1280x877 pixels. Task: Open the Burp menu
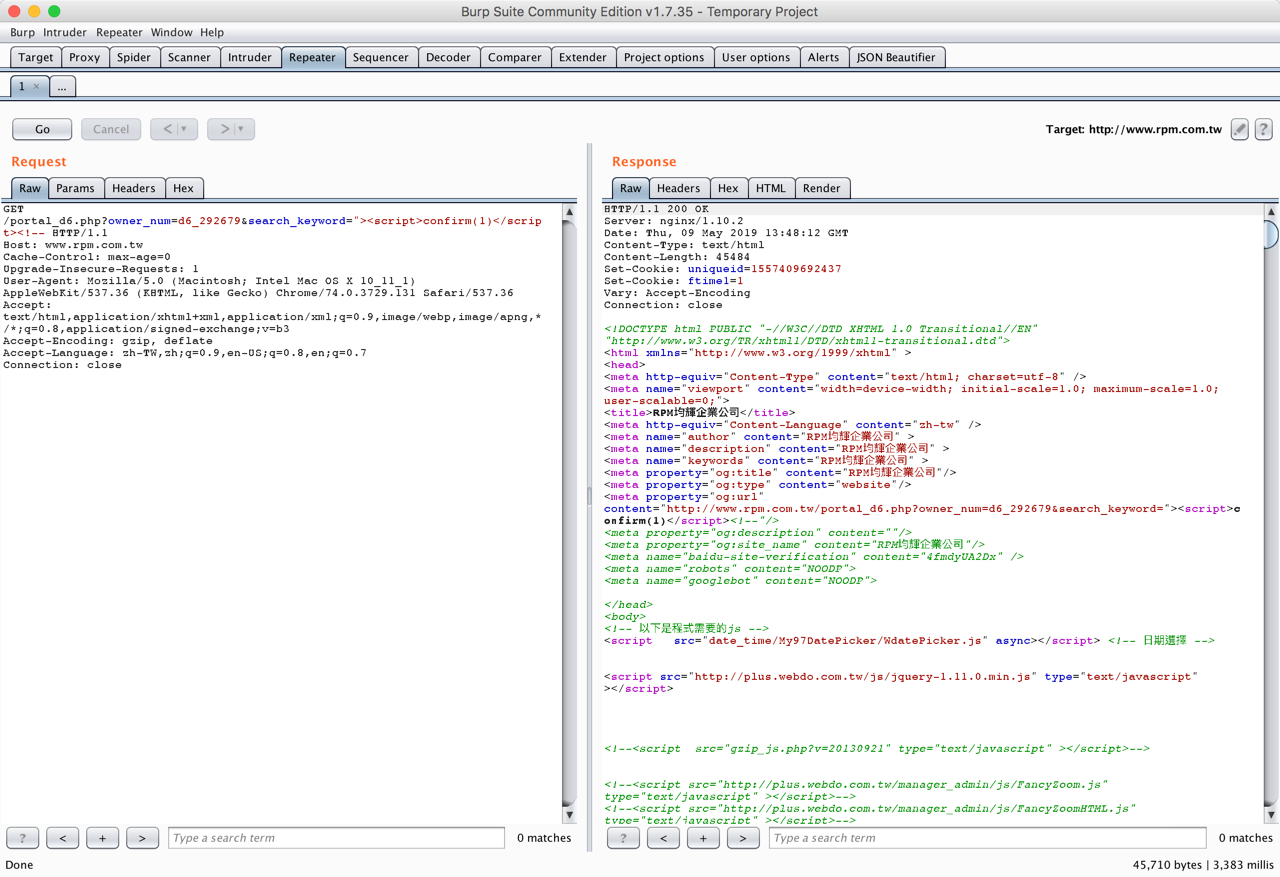tap(22, 32)
